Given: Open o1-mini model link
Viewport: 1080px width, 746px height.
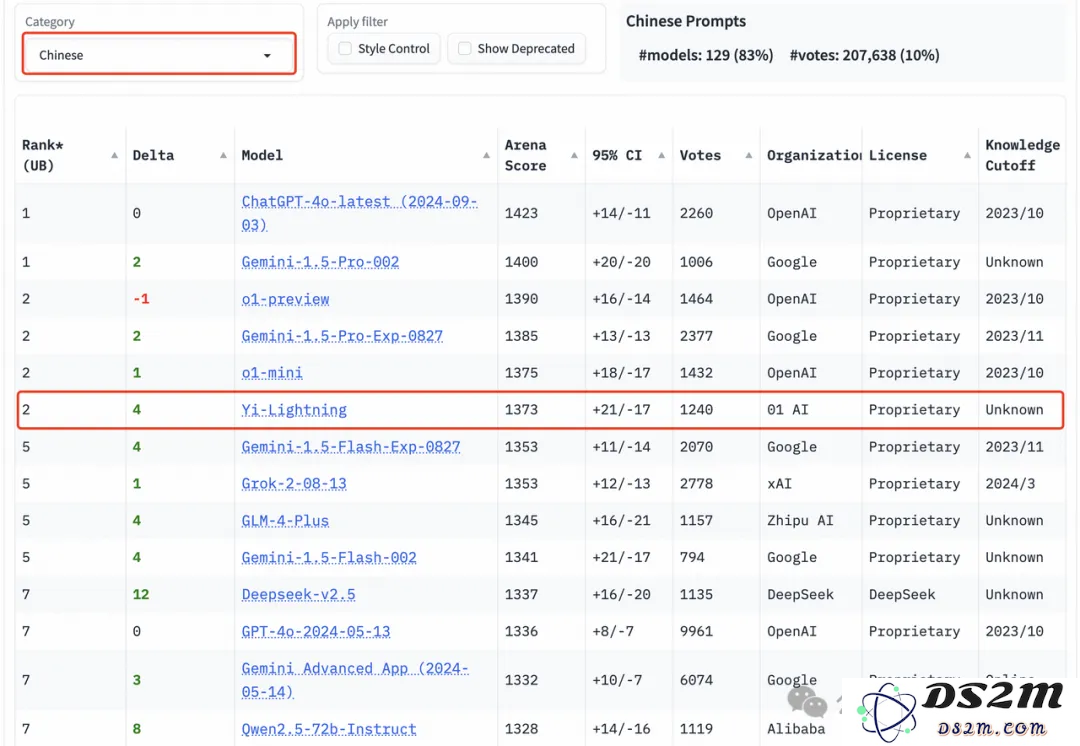Looking at the screenshot, I should coord(272,373).
